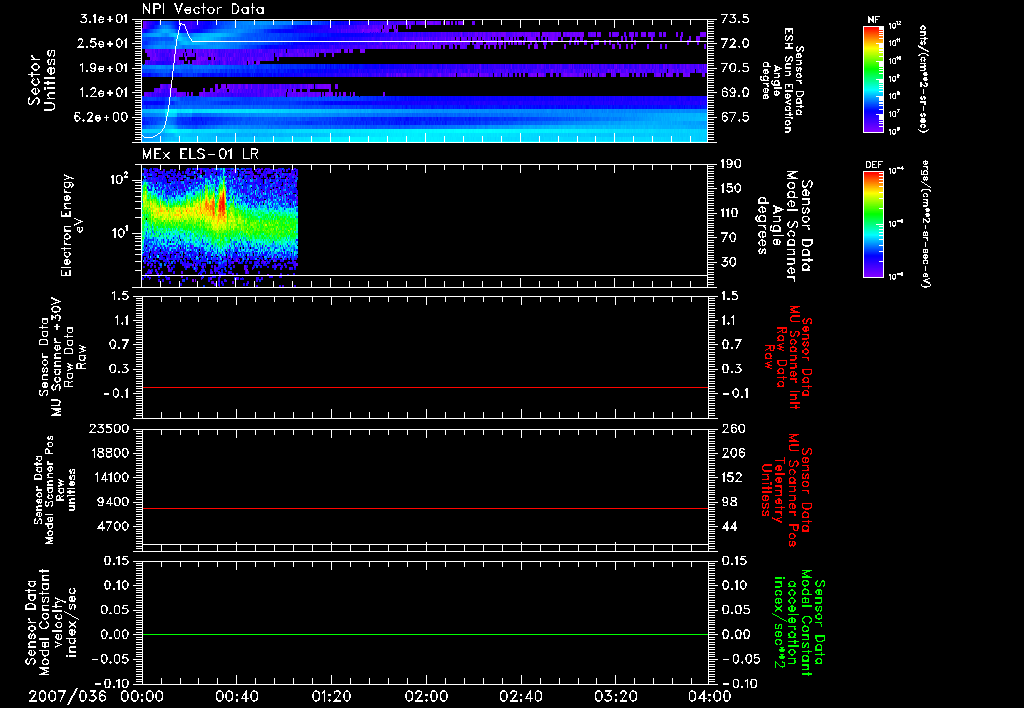The width and height of the screenshot is (1024, 708).
Task: Click the '98' telemetry tick value
Action: pos(728,502)
